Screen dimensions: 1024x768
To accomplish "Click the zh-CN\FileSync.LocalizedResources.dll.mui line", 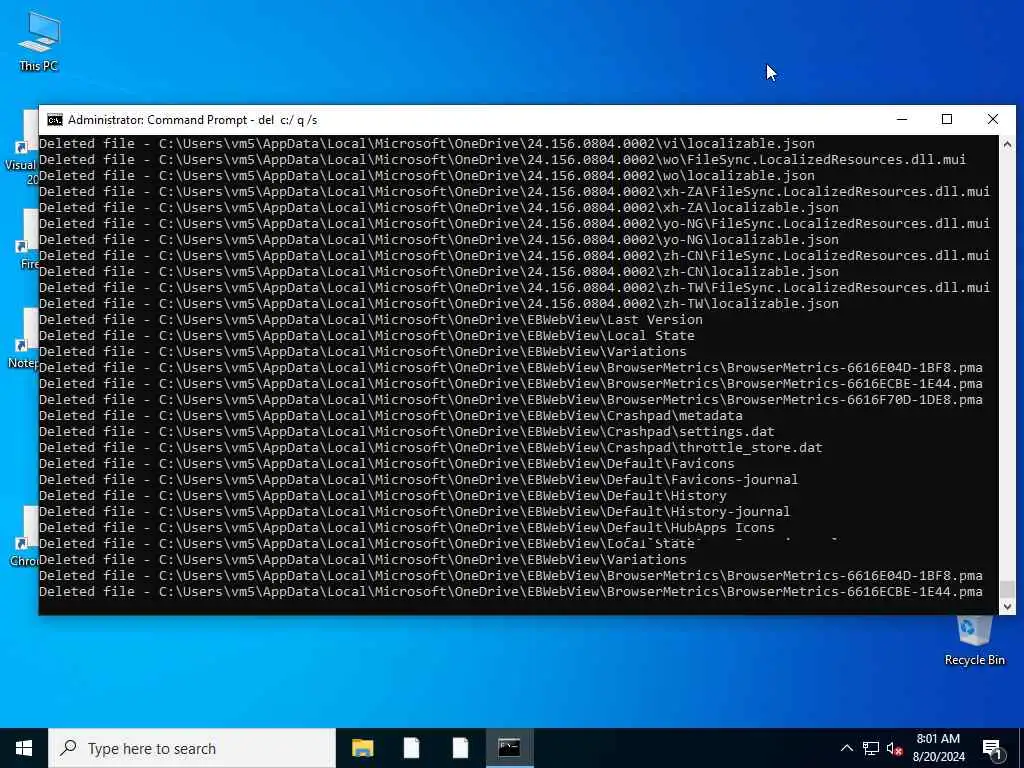I will (x=515, y=255).
